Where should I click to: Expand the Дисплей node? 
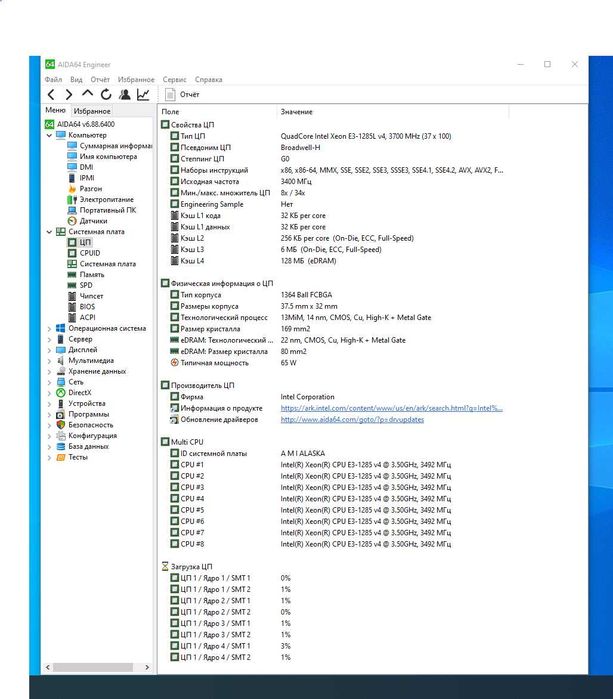(x=49, y=350)
